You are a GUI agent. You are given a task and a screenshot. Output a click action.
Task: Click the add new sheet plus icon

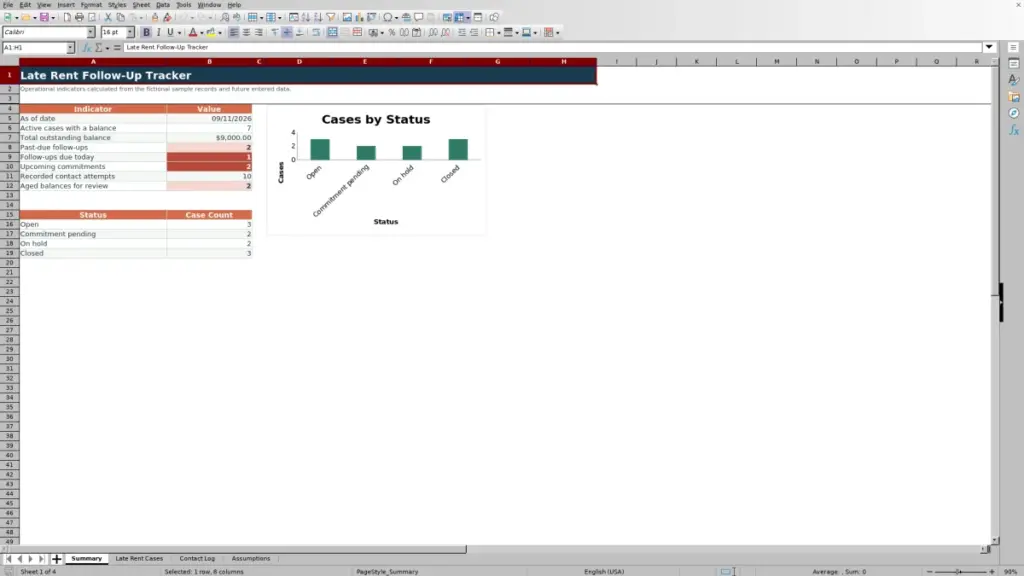coord(56,559)
